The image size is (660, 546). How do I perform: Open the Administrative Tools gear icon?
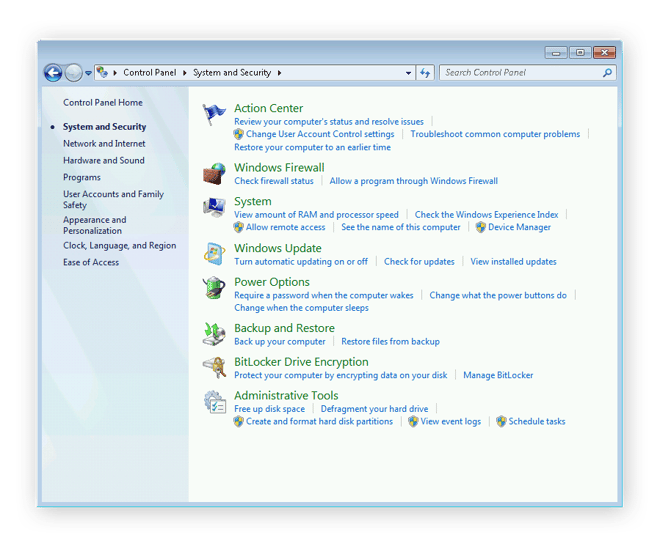[x=215, y=401]
